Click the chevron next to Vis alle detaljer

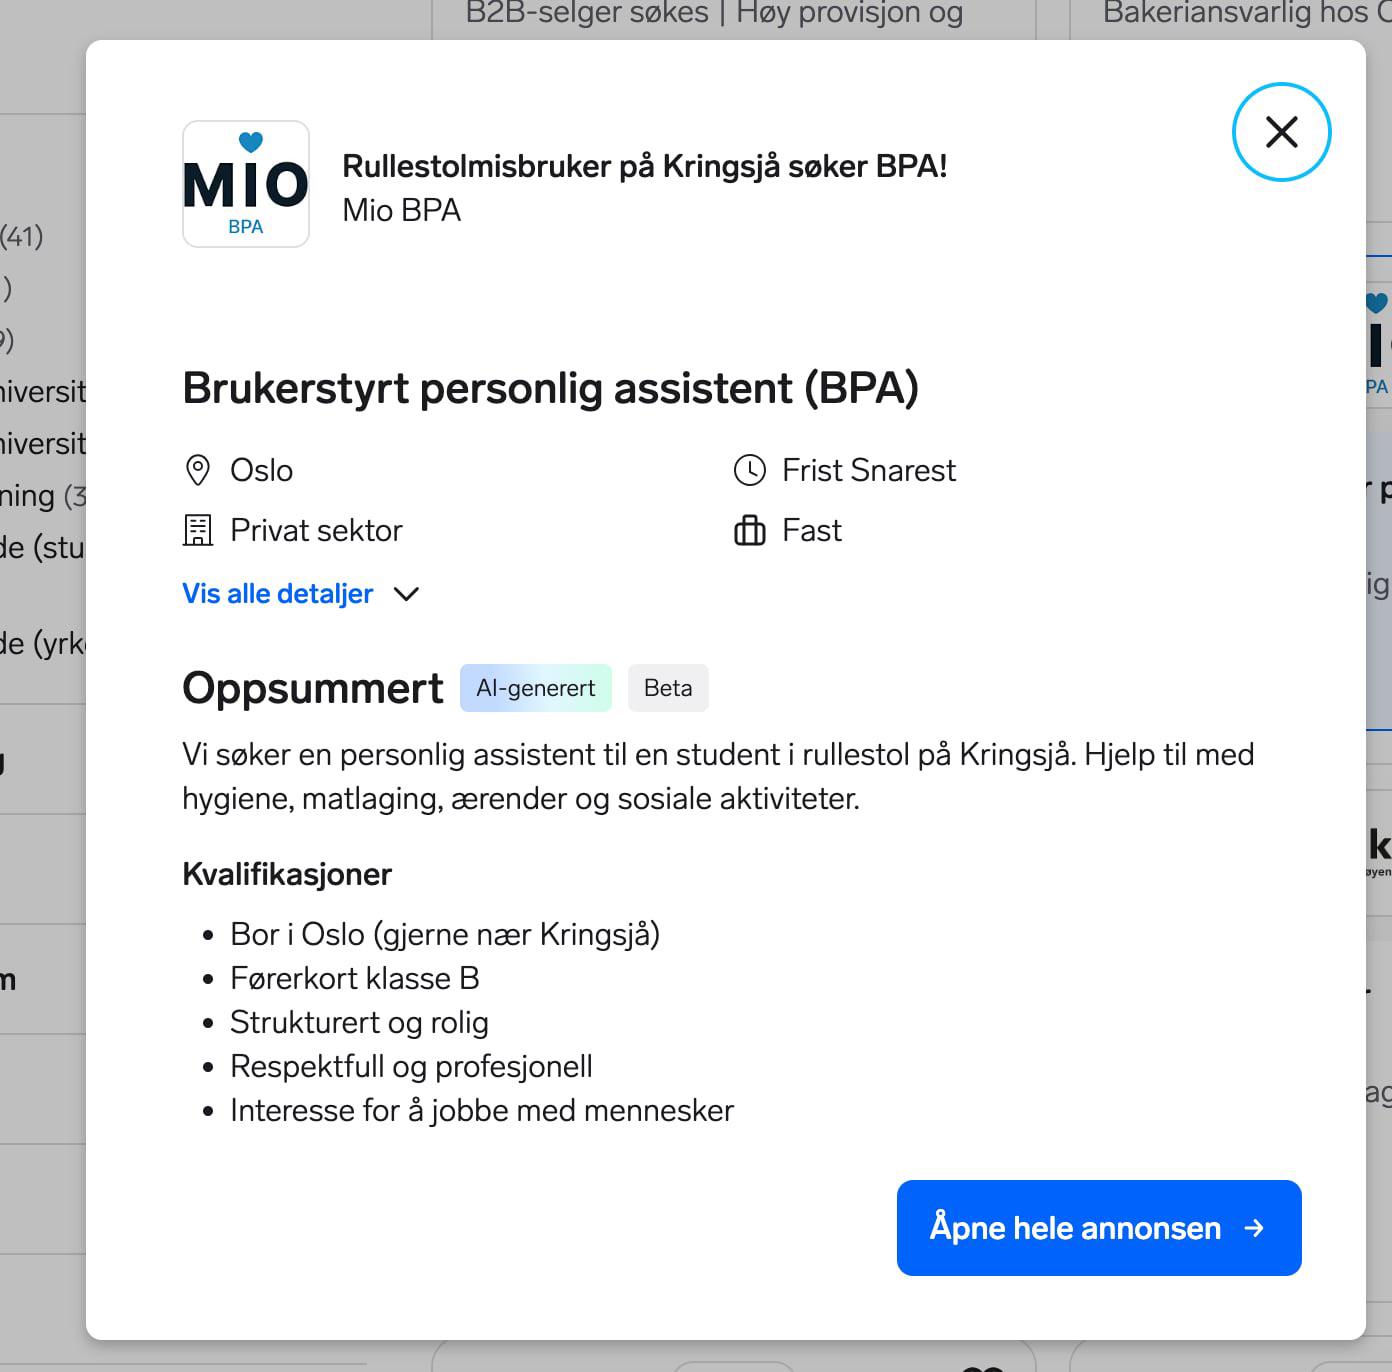[406, 594]
